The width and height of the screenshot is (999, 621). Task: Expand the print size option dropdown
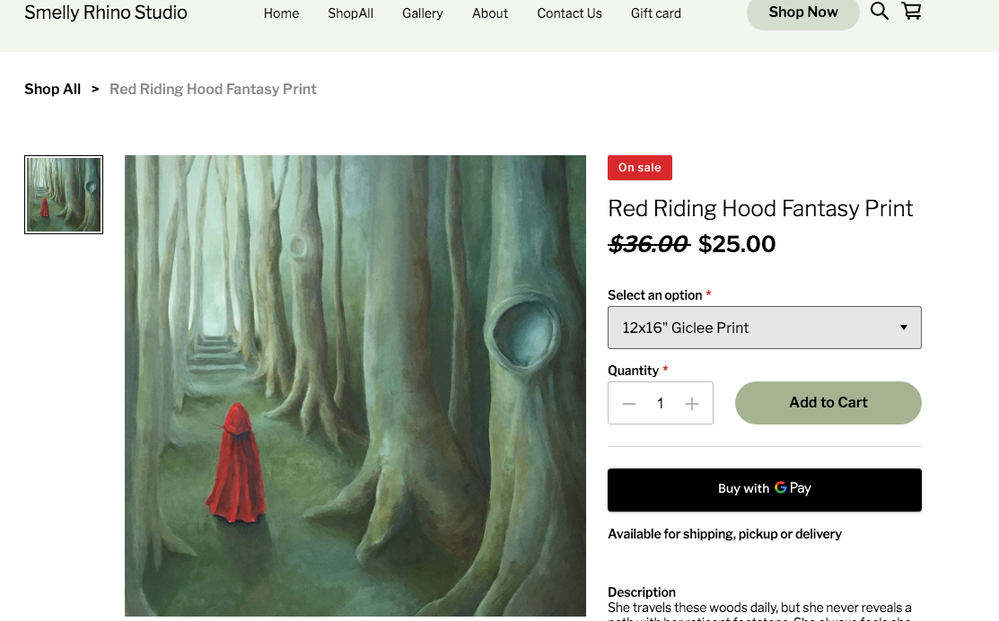coord(764,328)
